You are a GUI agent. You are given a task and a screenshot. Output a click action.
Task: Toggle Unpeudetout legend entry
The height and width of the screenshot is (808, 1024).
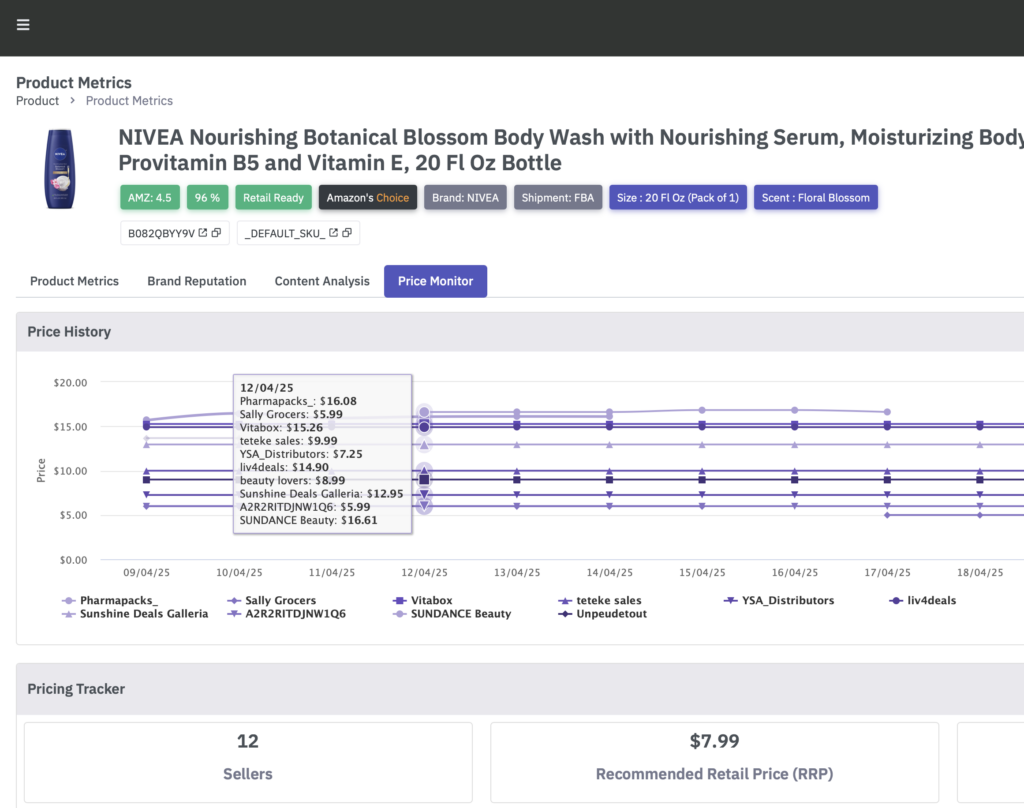point(603,613)
